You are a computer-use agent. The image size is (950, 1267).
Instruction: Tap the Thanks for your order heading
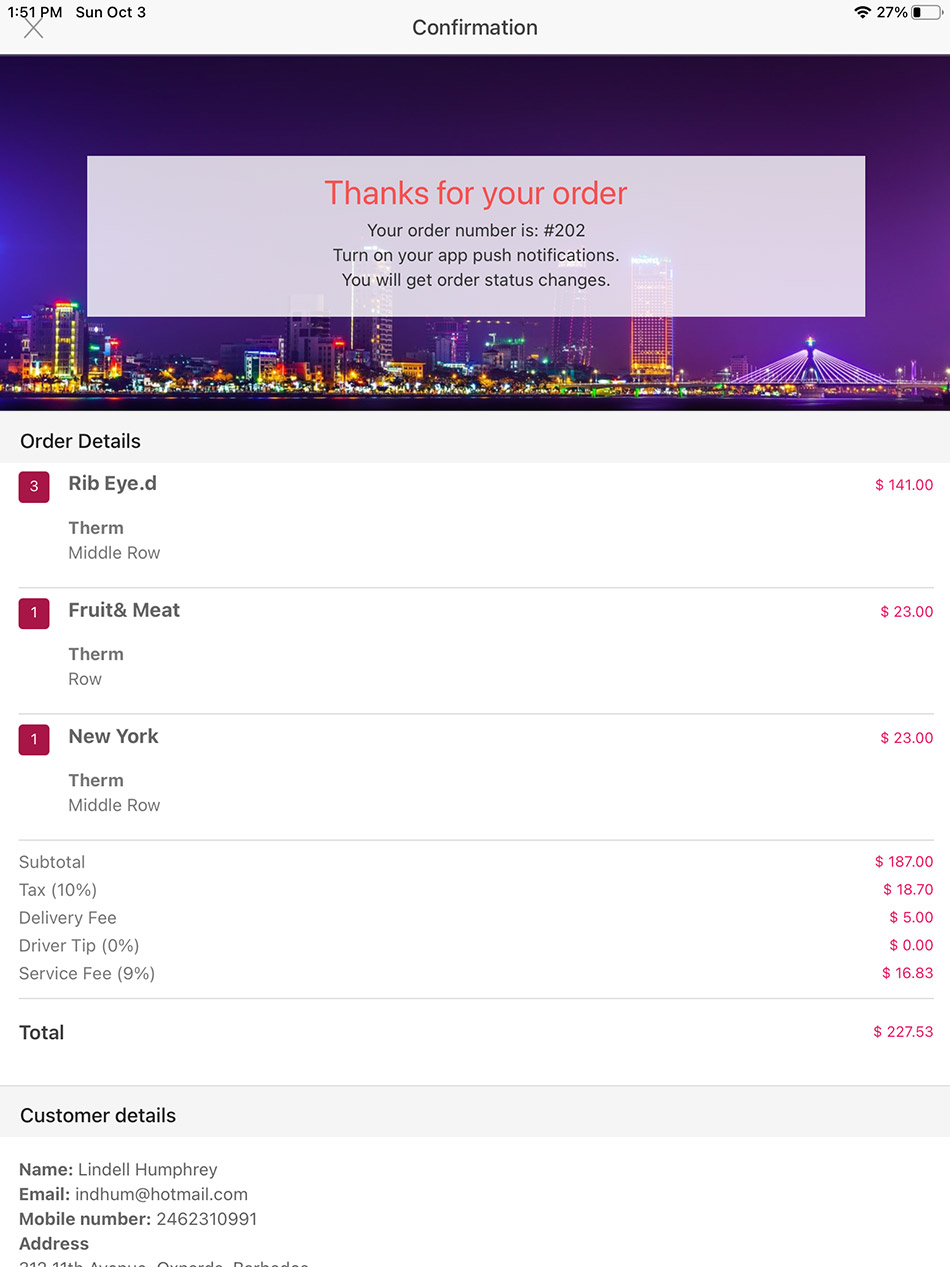(476, 193)
